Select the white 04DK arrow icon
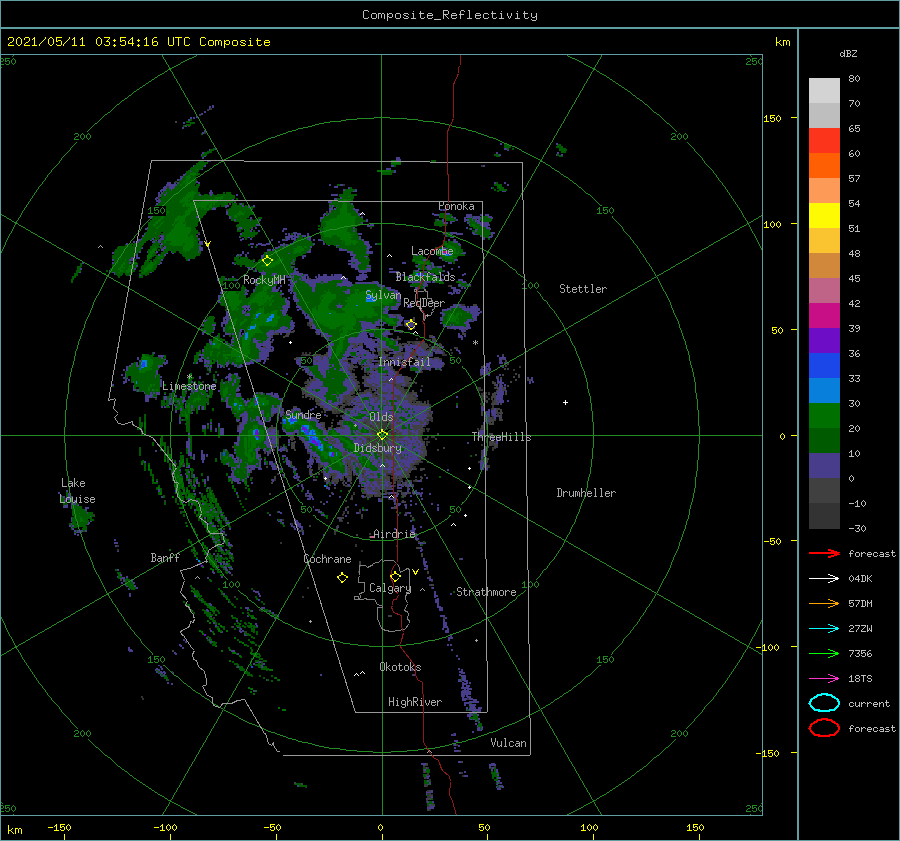Image resolution: width=900 pixels, height=841 pixels. 824,579
